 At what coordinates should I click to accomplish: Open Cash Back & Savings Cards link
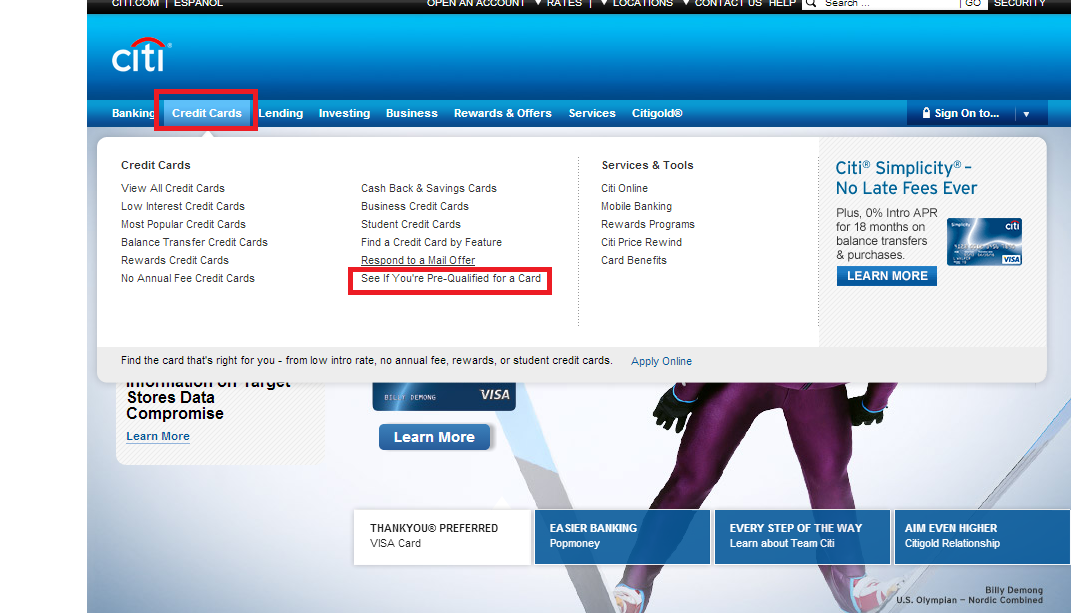pos(429,188)
